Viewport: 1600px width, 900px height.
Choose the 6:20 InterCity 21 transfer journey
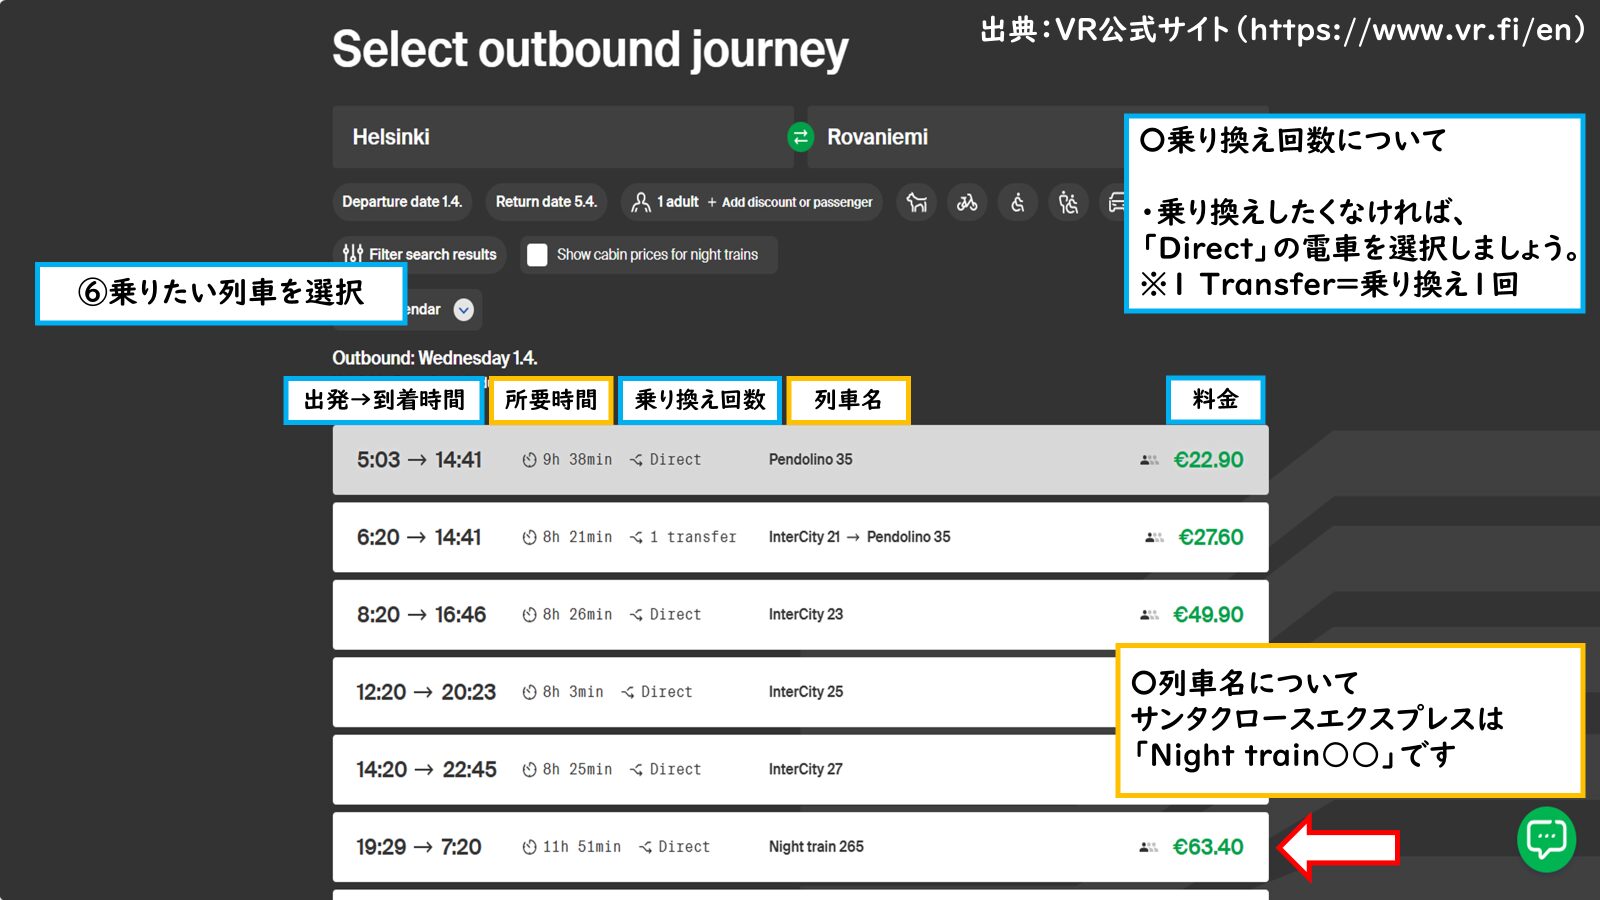tap(800, 537)
